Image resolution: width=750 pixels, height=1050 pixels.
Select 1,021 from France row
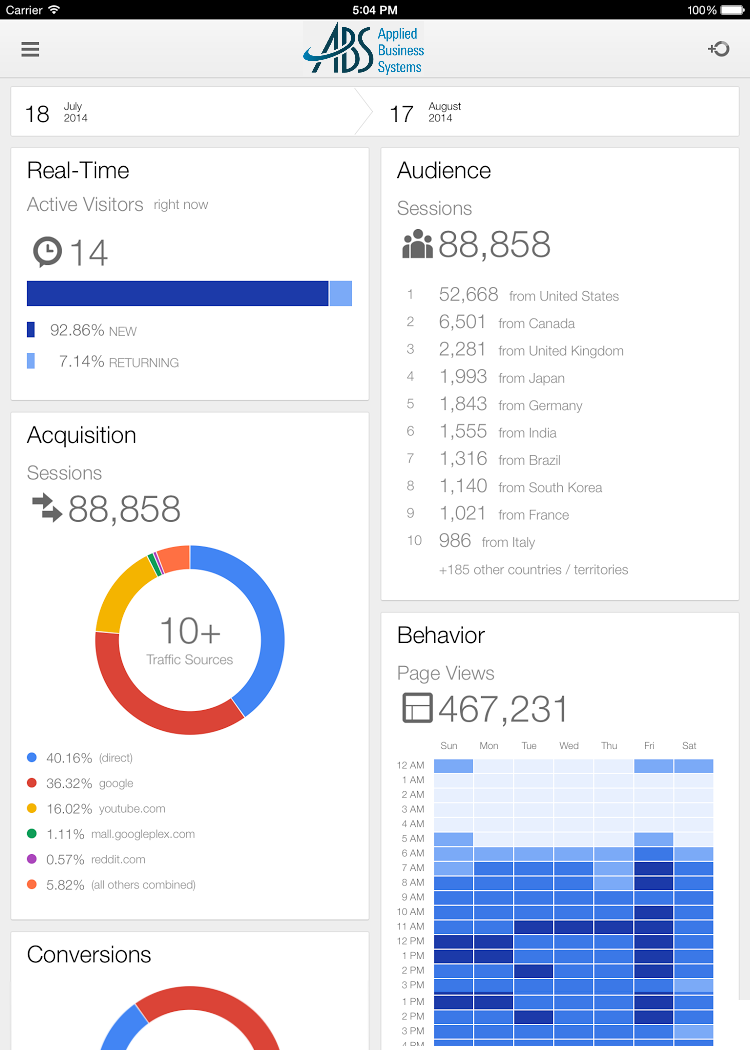coord(488,514)
